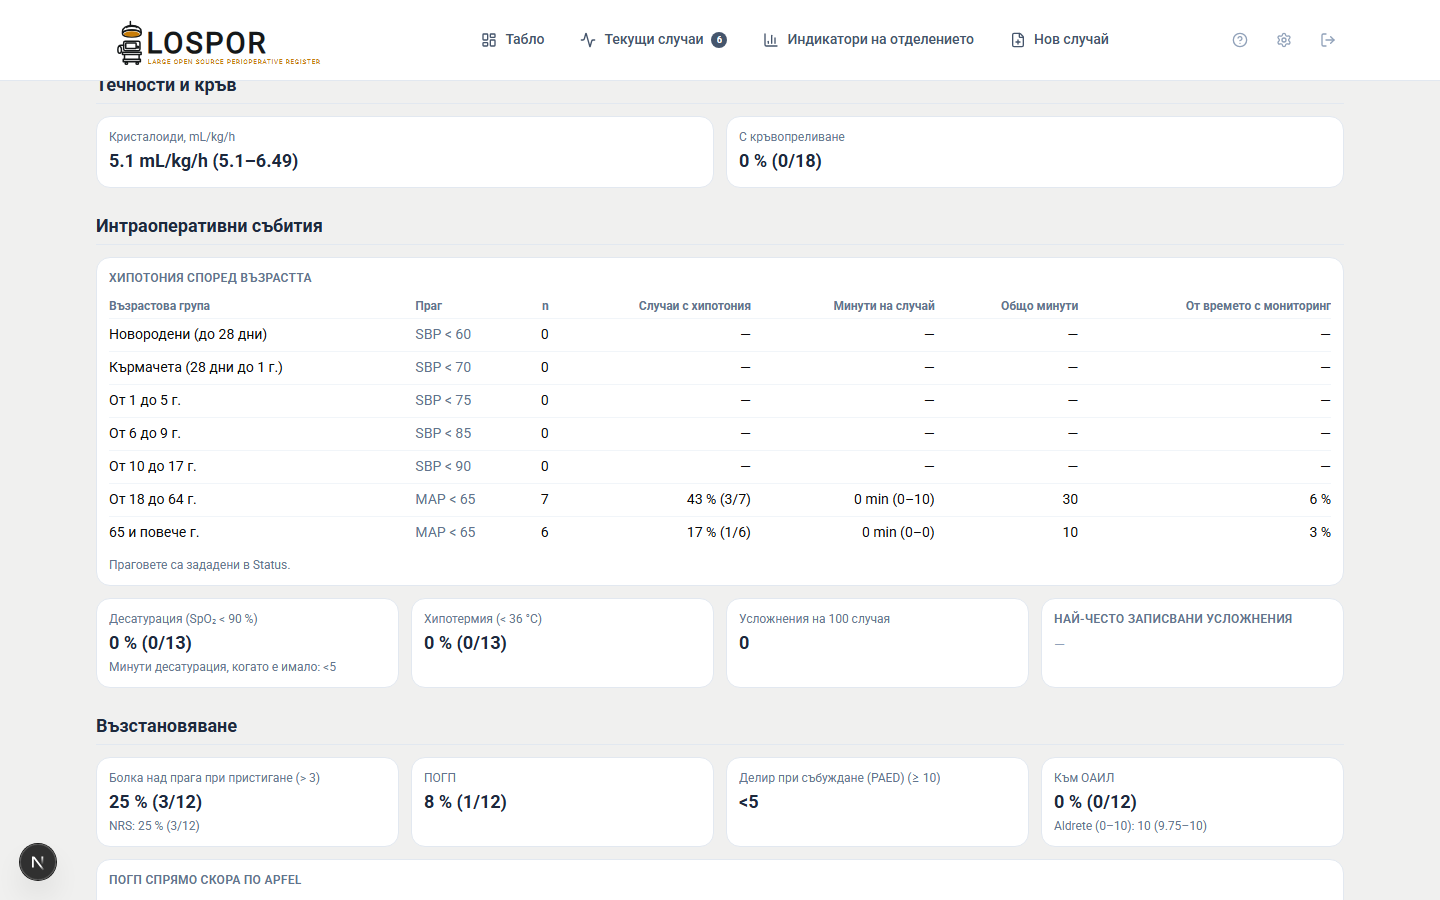This screenshot has height=900, width=1440.
Task: Click the Десатурация 0 % (0/13) value
Action: pos(150,643)
